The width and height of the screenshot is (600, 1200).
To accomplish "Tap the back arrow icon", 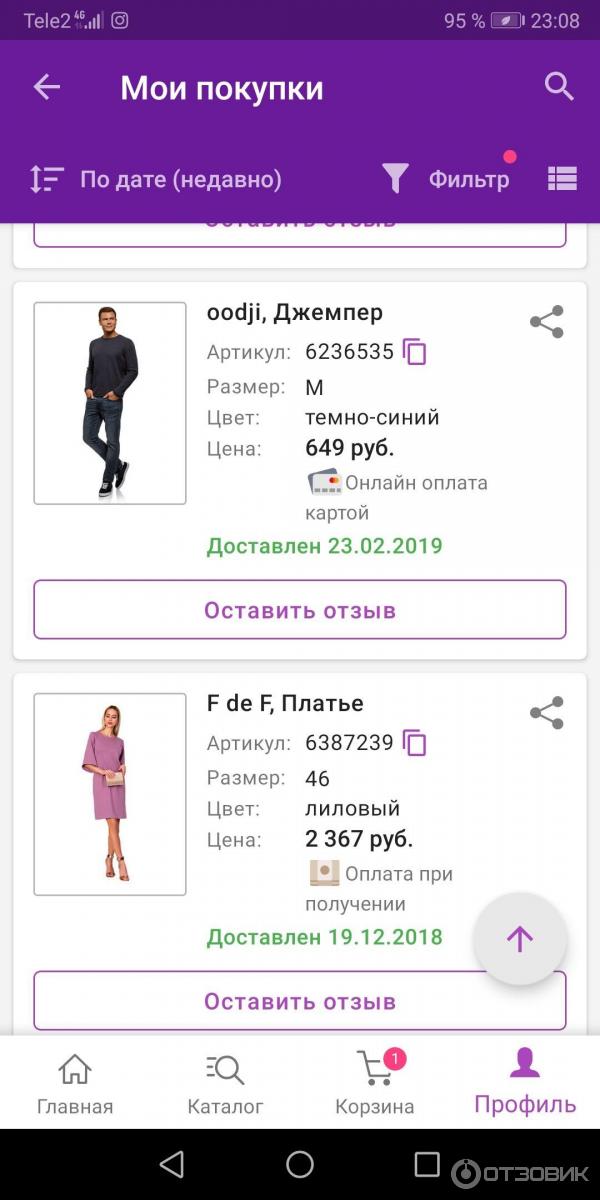I will click(x=47, y=87).
